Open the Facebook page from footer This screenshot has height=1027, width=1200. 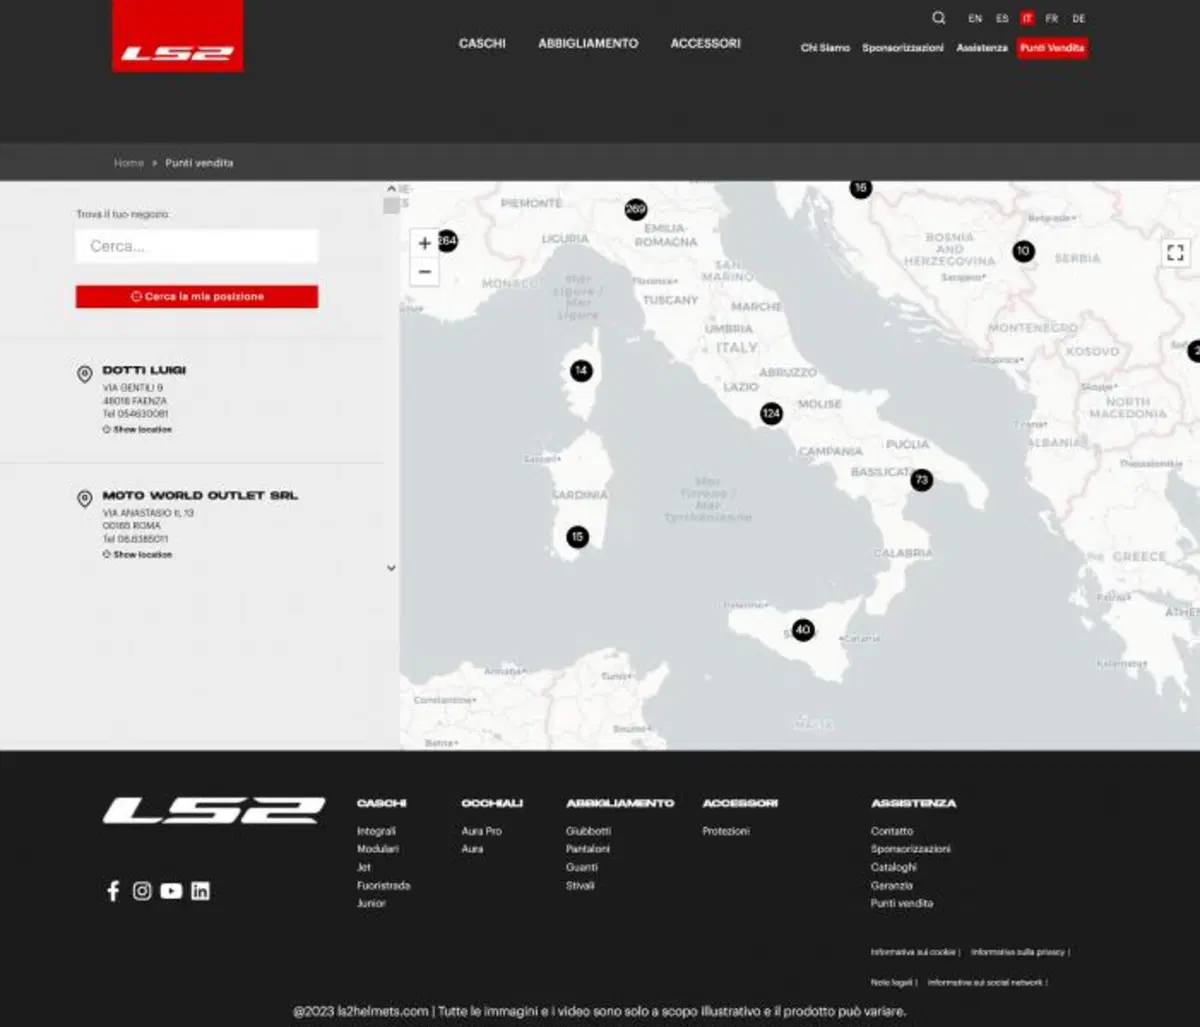[113, 891]
